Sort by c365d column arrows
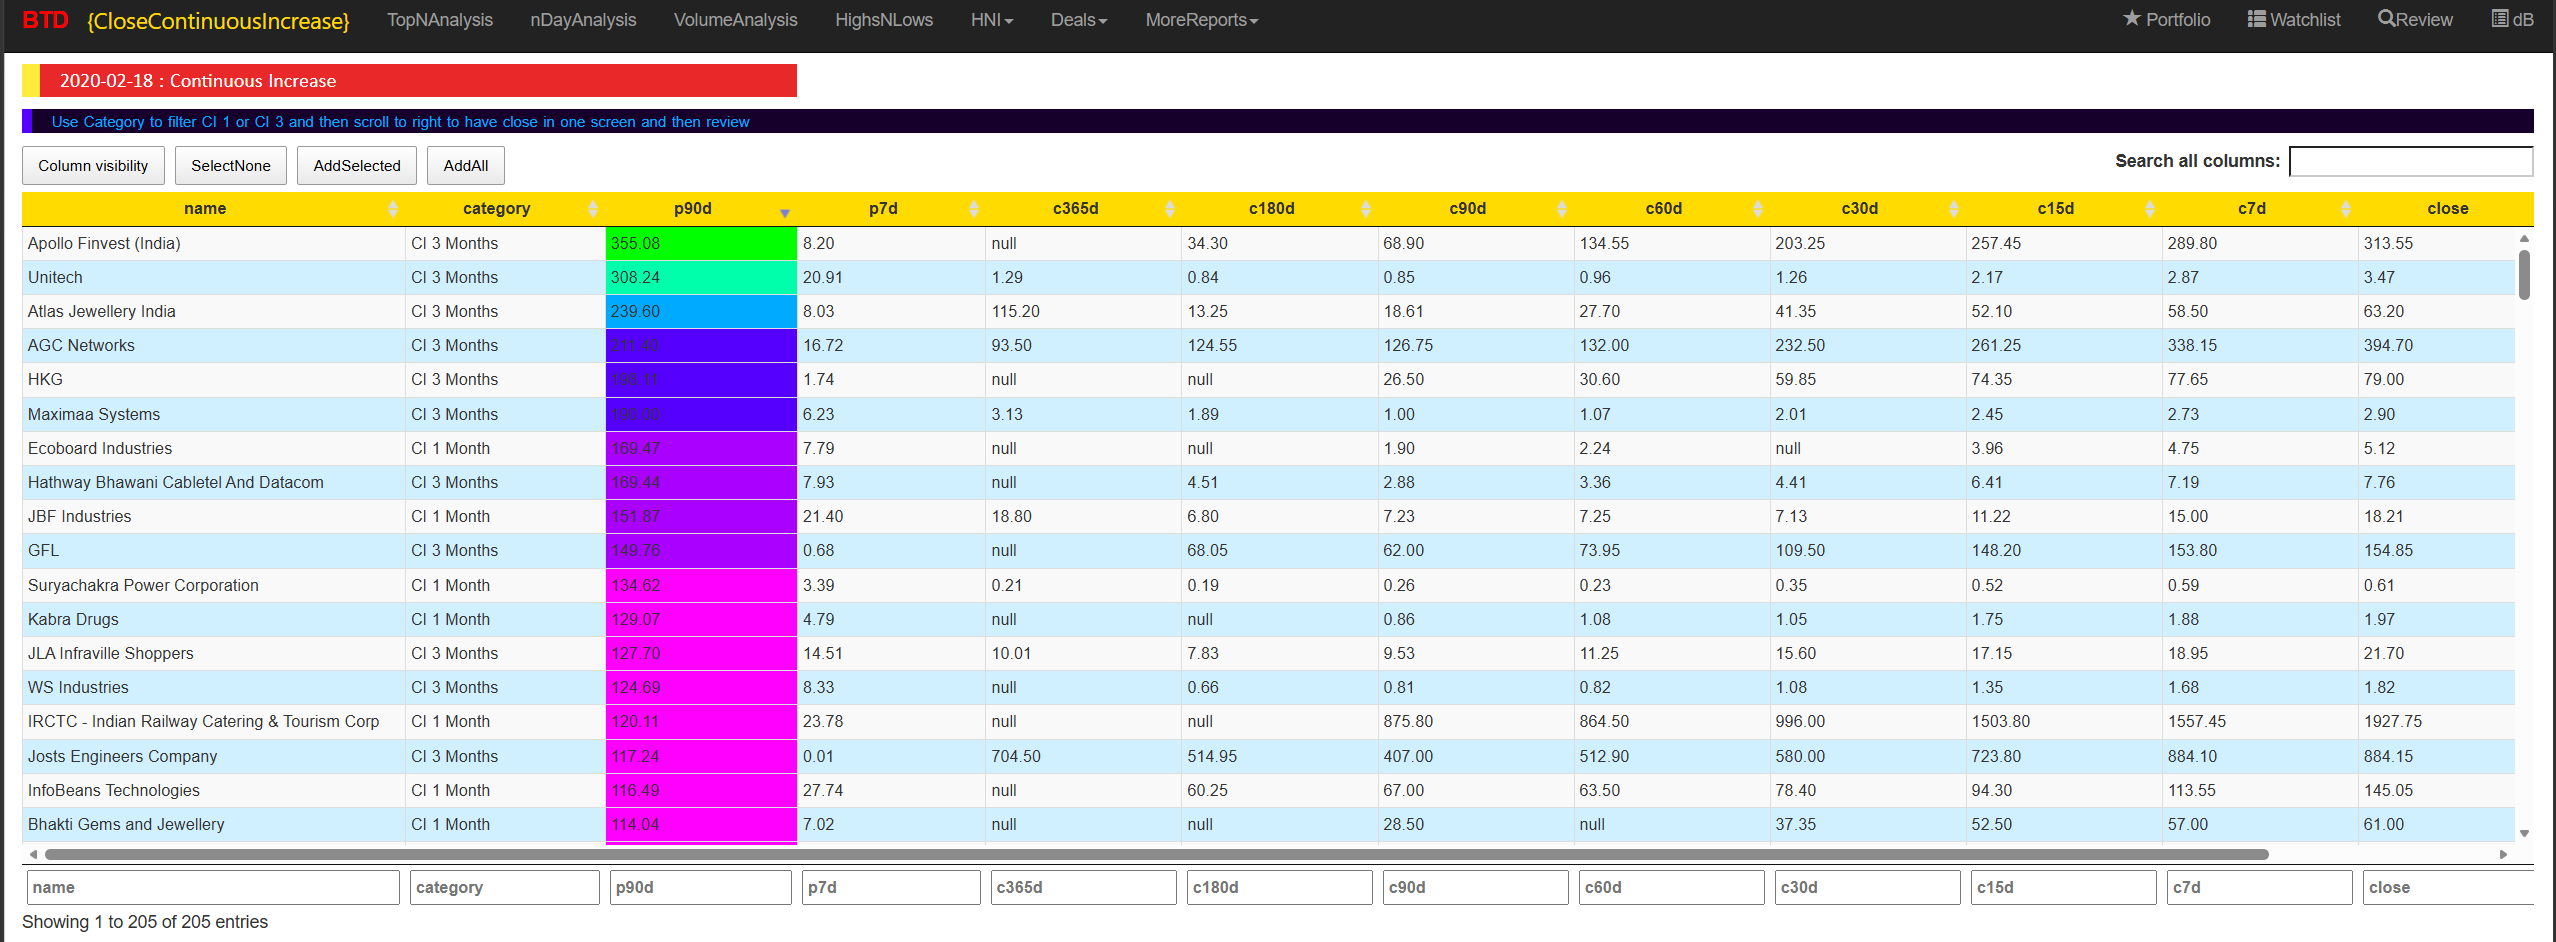Image resolution: width=2556 pixels, height=942 pixels. point(1170,208)
